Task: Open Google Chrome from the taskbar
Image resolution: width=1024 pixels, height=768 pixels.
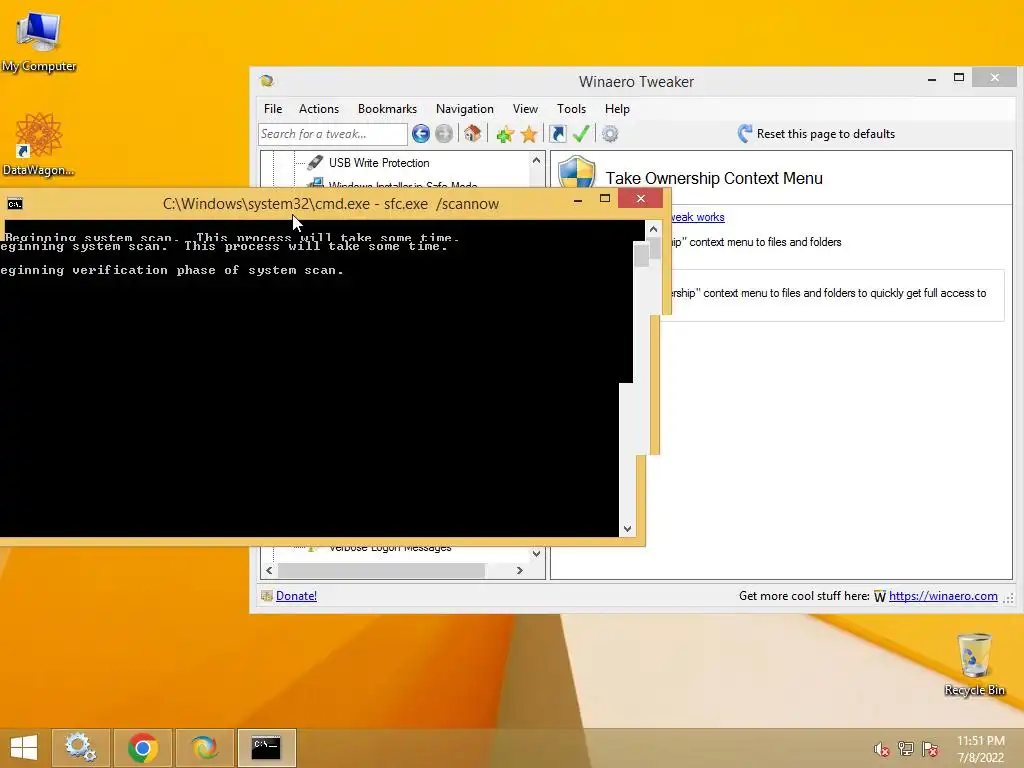Action: click(x=142, y=748)
